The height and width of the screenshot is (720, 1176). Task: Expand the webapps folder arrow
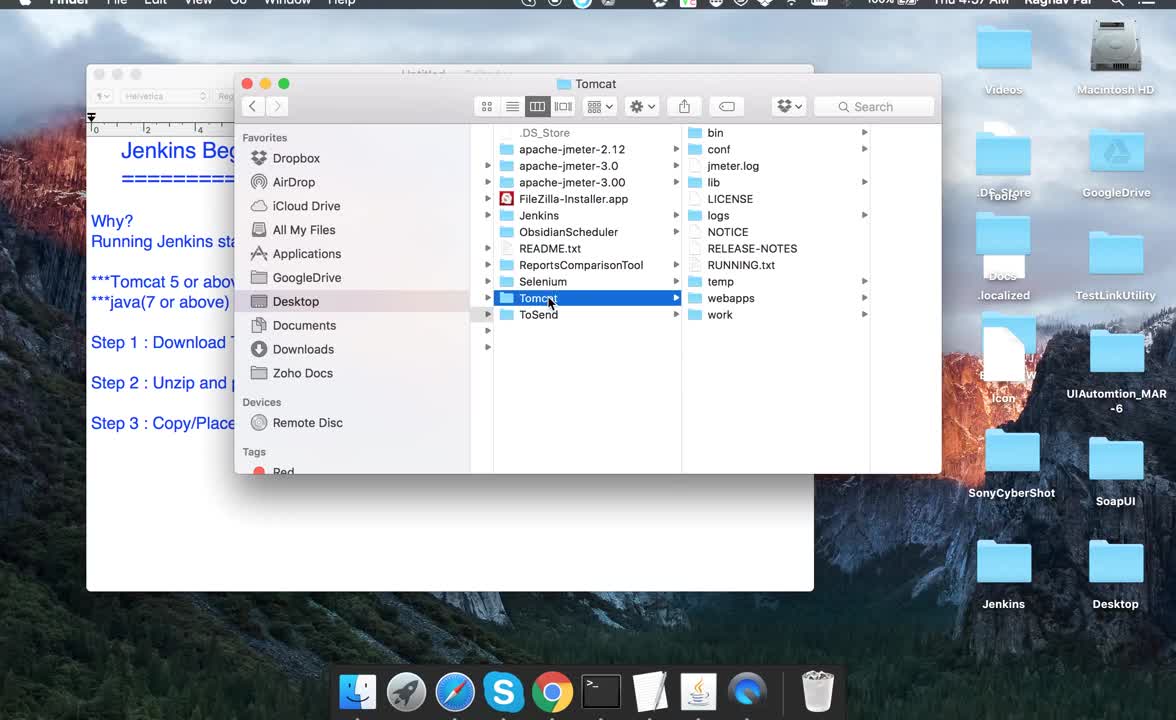click(865, 298)
